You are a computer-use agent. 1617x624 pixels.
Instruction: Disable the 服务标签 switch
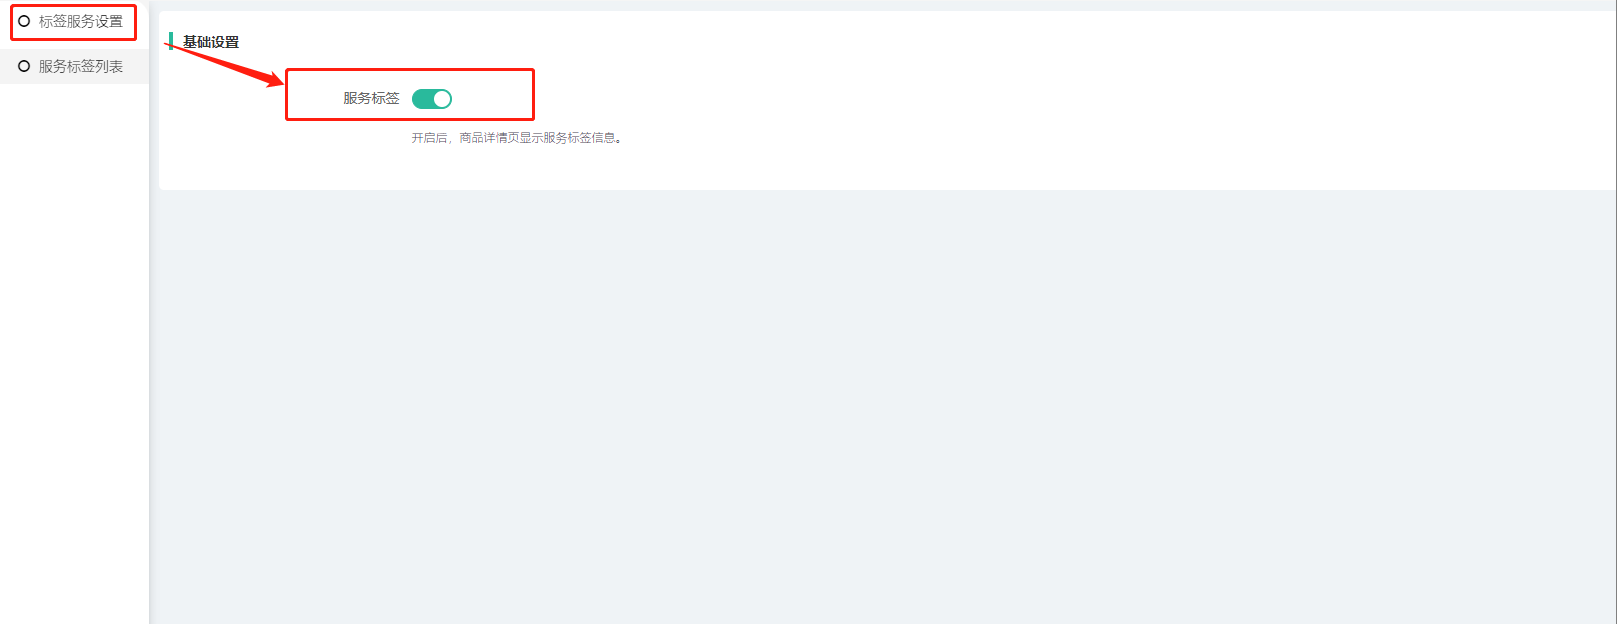[x=432, y=99]
